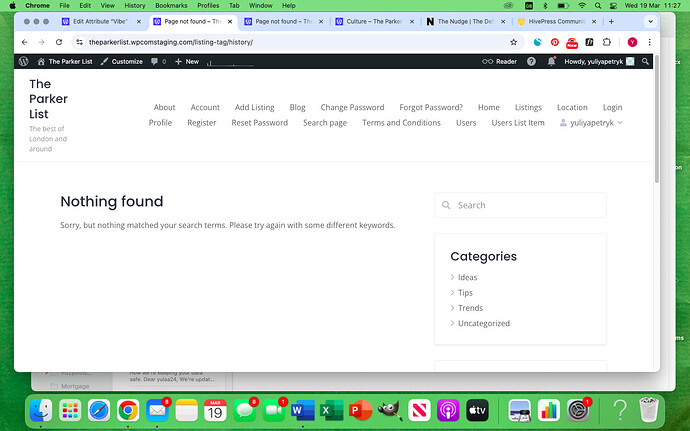
Task: Click the WordPress logo in admin bar
Action: coord(24,62)
